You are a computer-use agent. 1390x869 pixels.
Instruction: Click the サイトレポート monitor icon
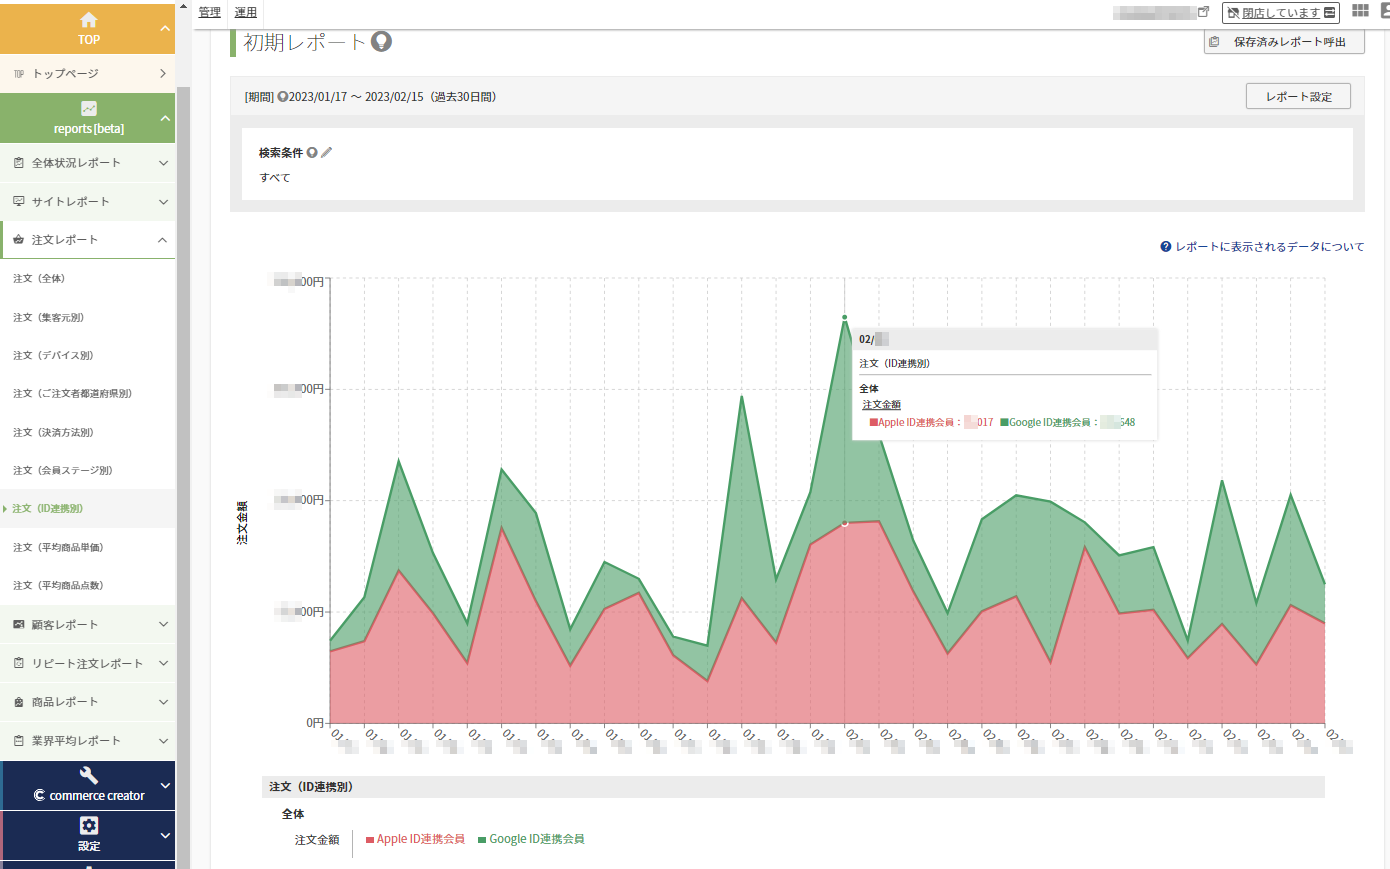click(x=19, y=202)
